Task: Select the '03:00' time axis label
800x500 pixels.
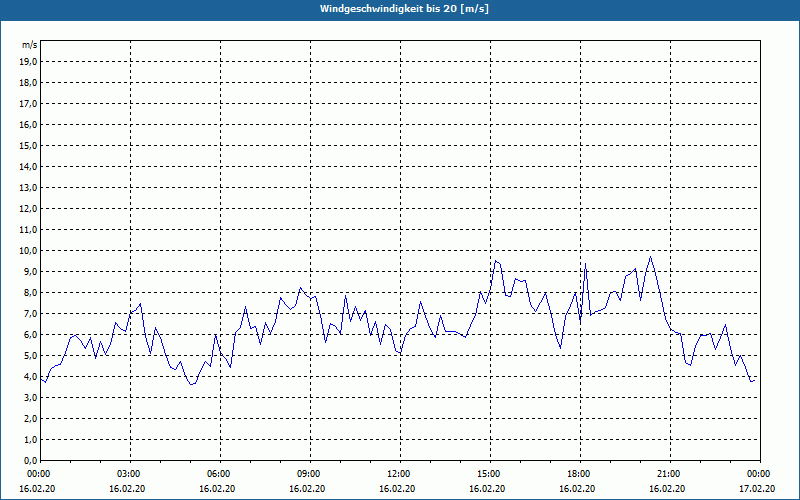Action: (127, 474)
